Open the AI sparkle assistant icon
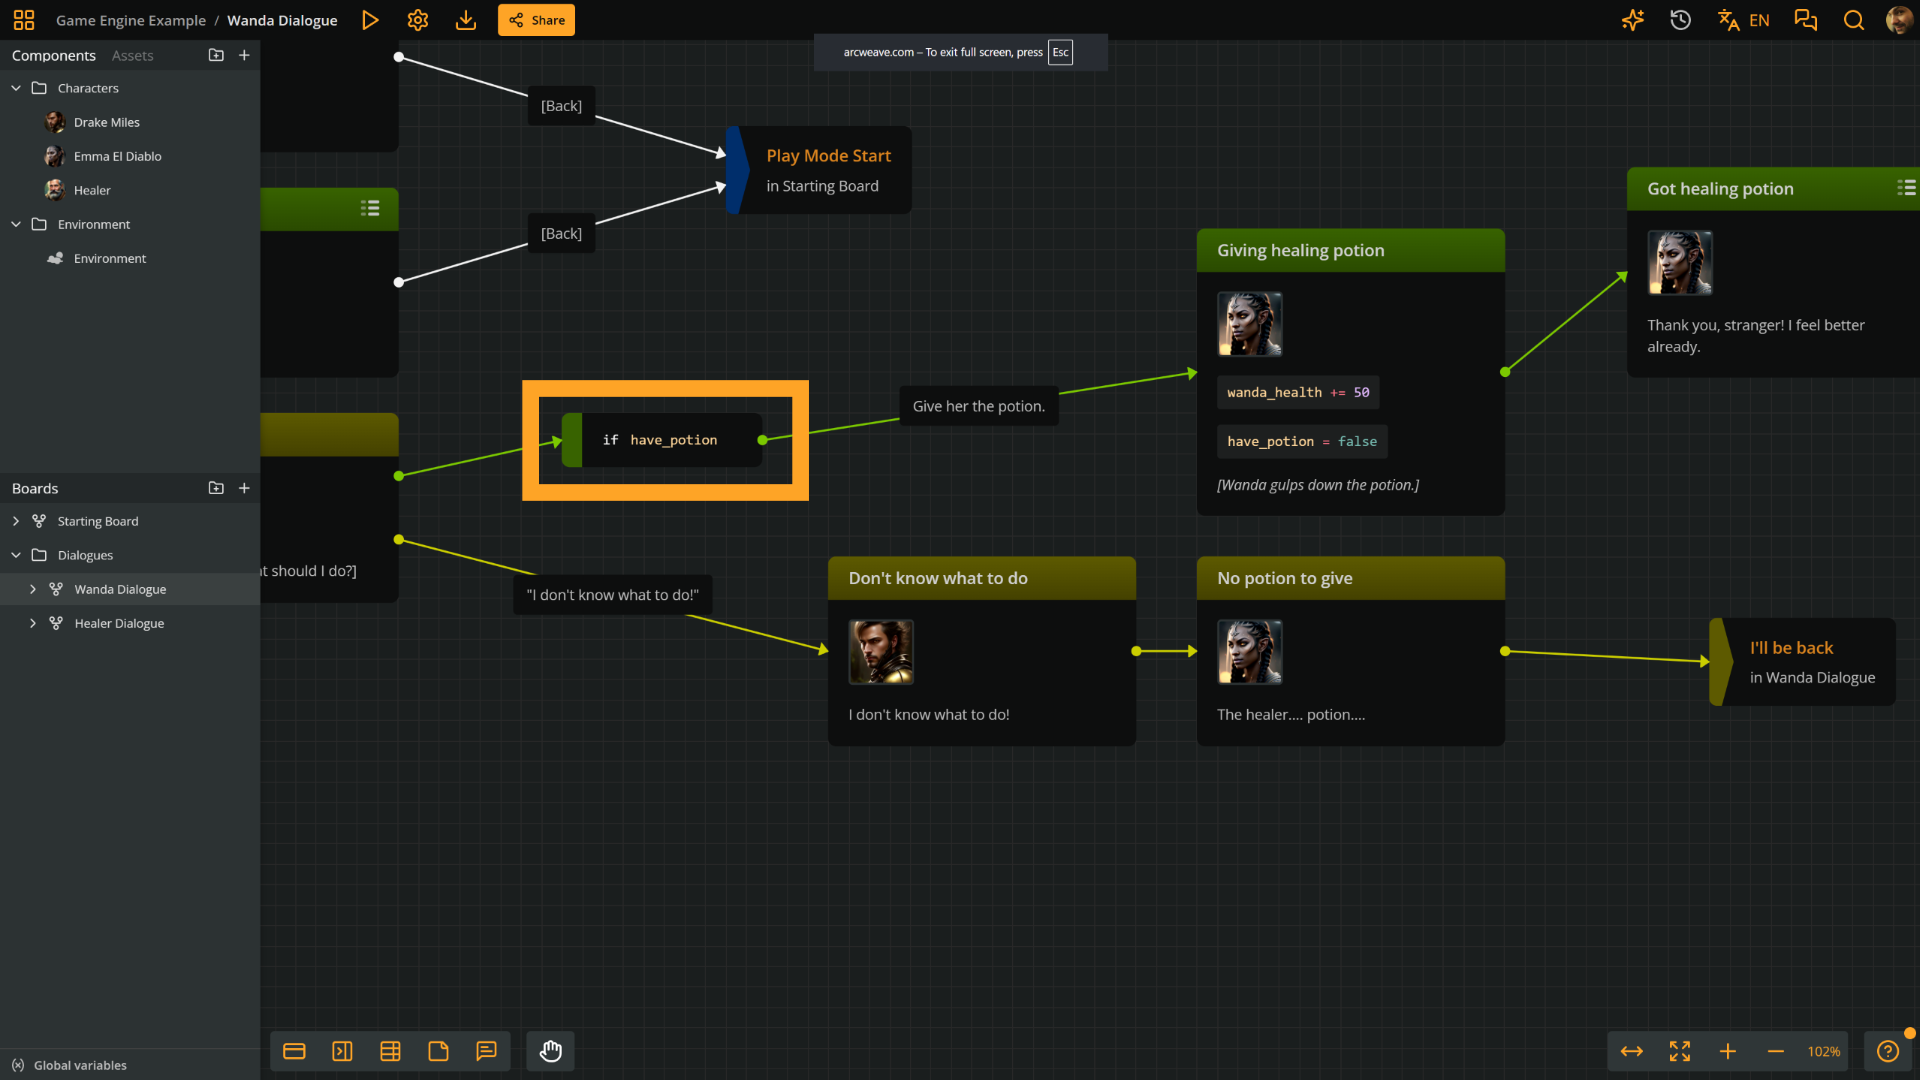This screenshot has height=1080, width=1920. click(x=1633, y=20)
